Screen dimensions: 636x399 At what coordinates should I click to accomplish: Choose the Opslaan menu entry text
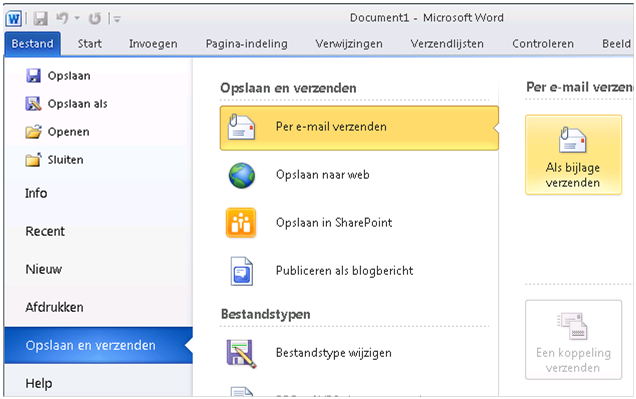tap(69, 76)
